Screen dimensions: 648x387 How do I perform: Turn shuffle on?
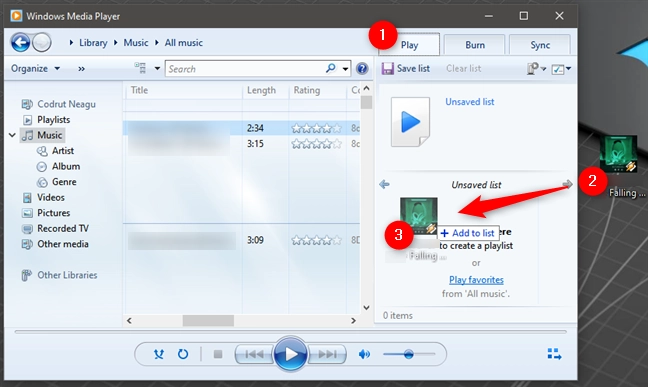coord(159,354)
